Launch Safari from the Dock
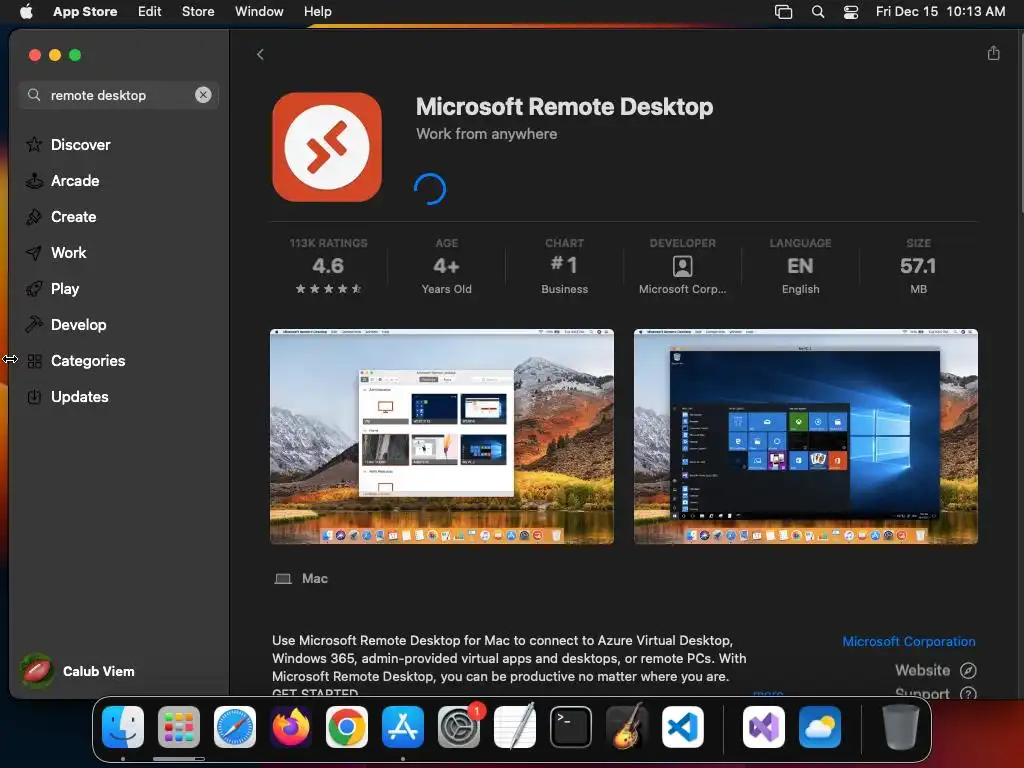The width and height of the screenshot is (1024, 768). 234,727
